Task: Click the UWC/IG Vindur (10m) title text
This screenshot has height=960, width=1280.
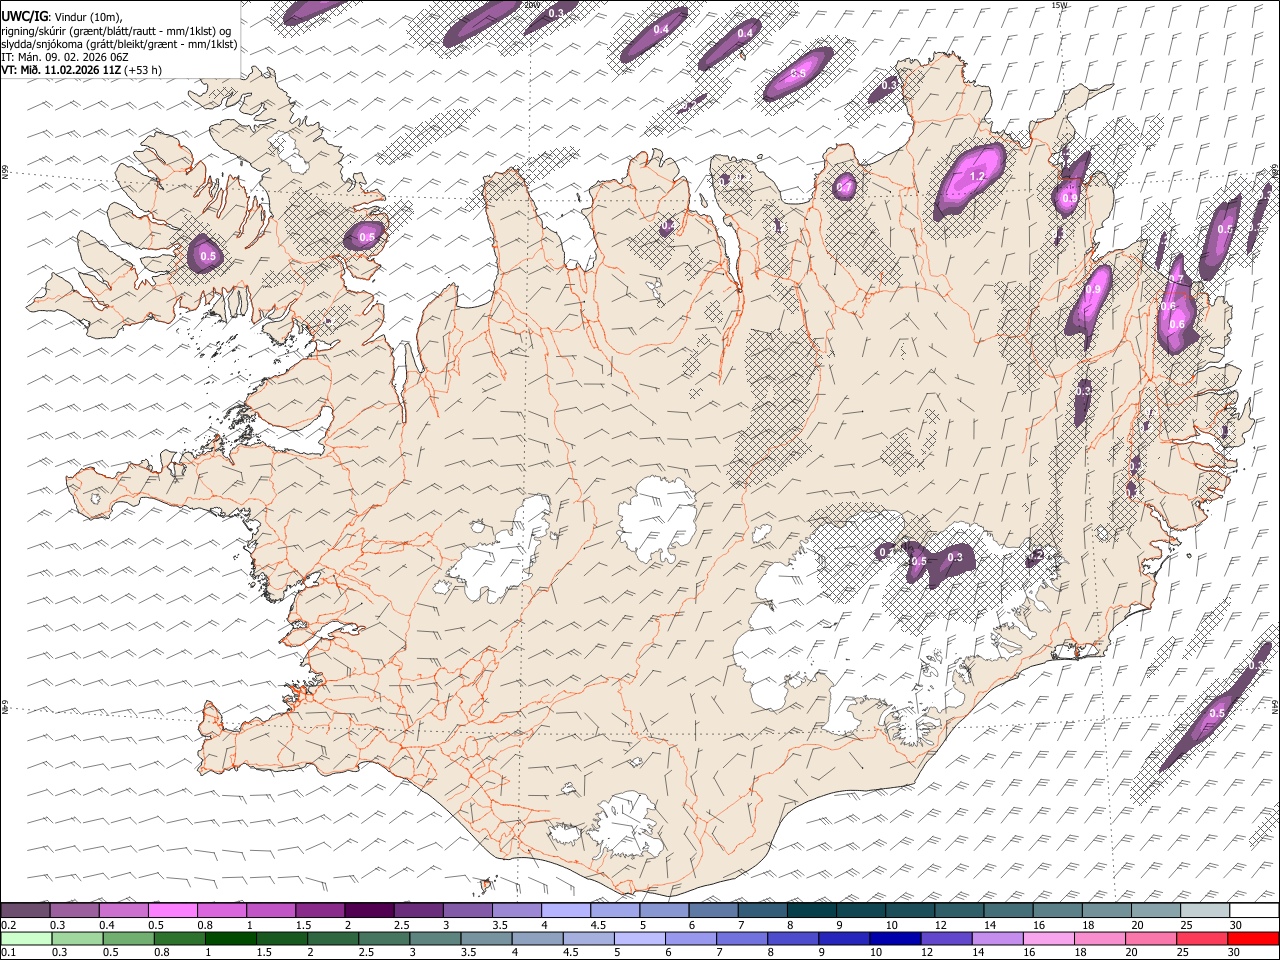Action: [x=62, y=17]
